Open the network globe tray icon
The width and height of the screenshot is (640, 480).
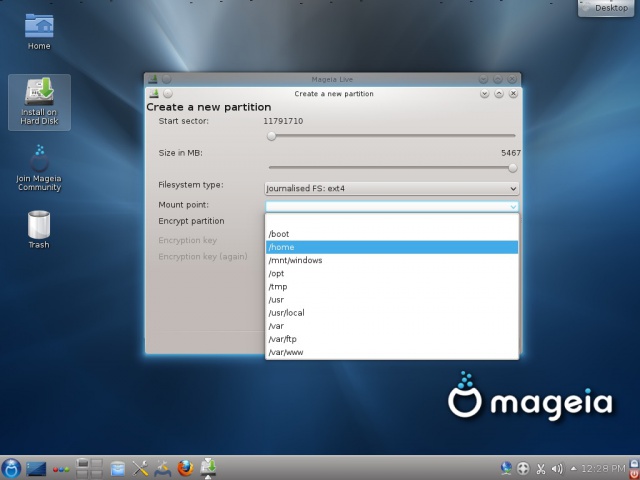[x=506, y=468]
